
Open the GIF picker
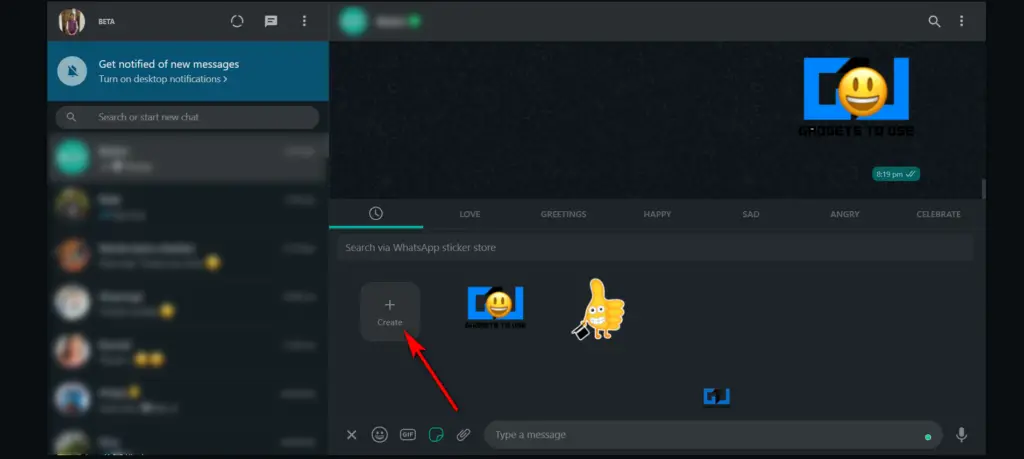(x=408, y=435)
